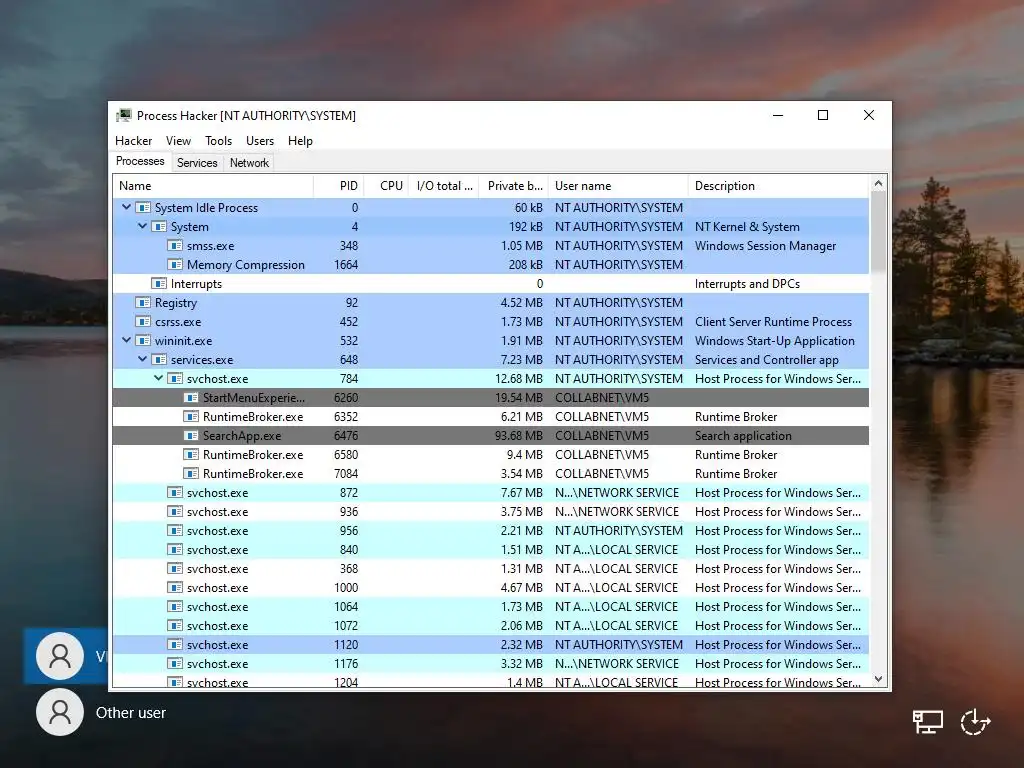Click icon of RuntimeBroker.exe PID 6580
The height and width of the screenshot is (768, 1024).
(191, 455)
